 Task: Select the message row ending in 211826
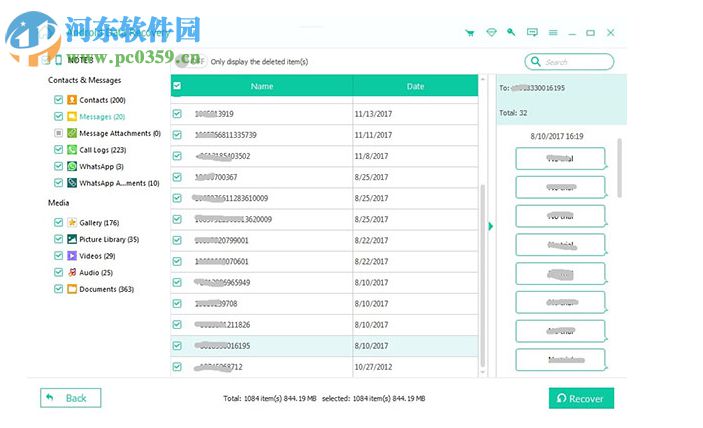(324, 324)
